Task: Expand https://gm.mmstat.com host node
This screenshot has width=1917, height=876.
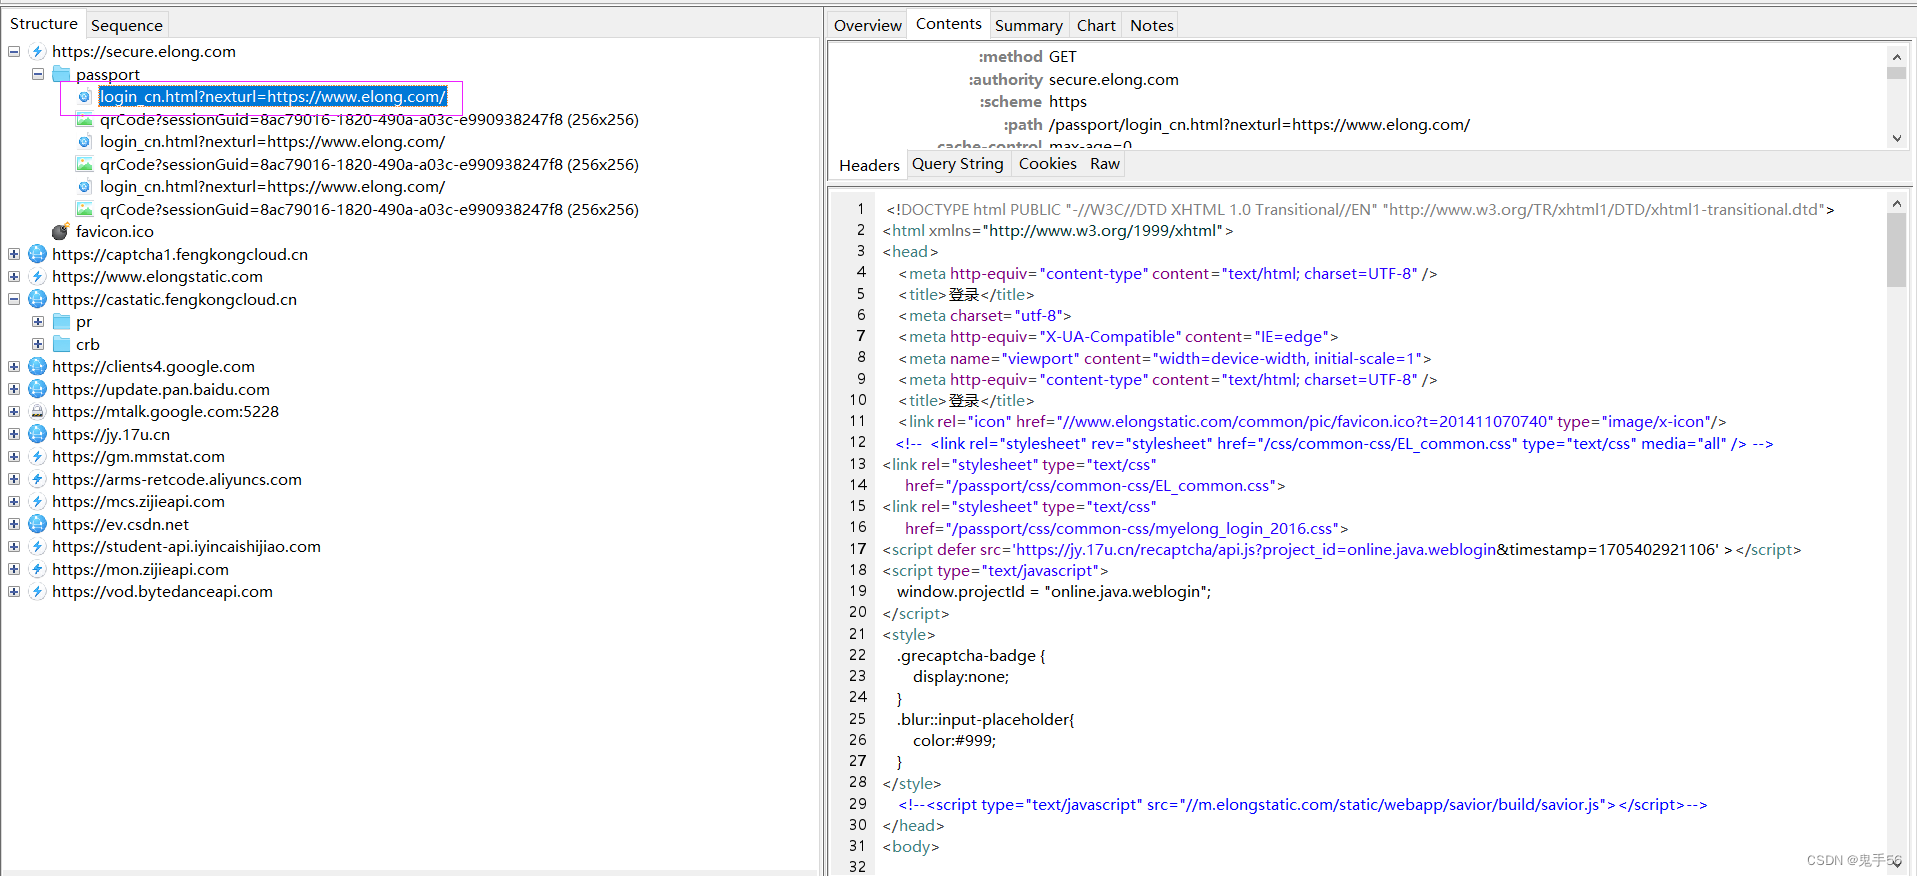Action: point(14,457)
